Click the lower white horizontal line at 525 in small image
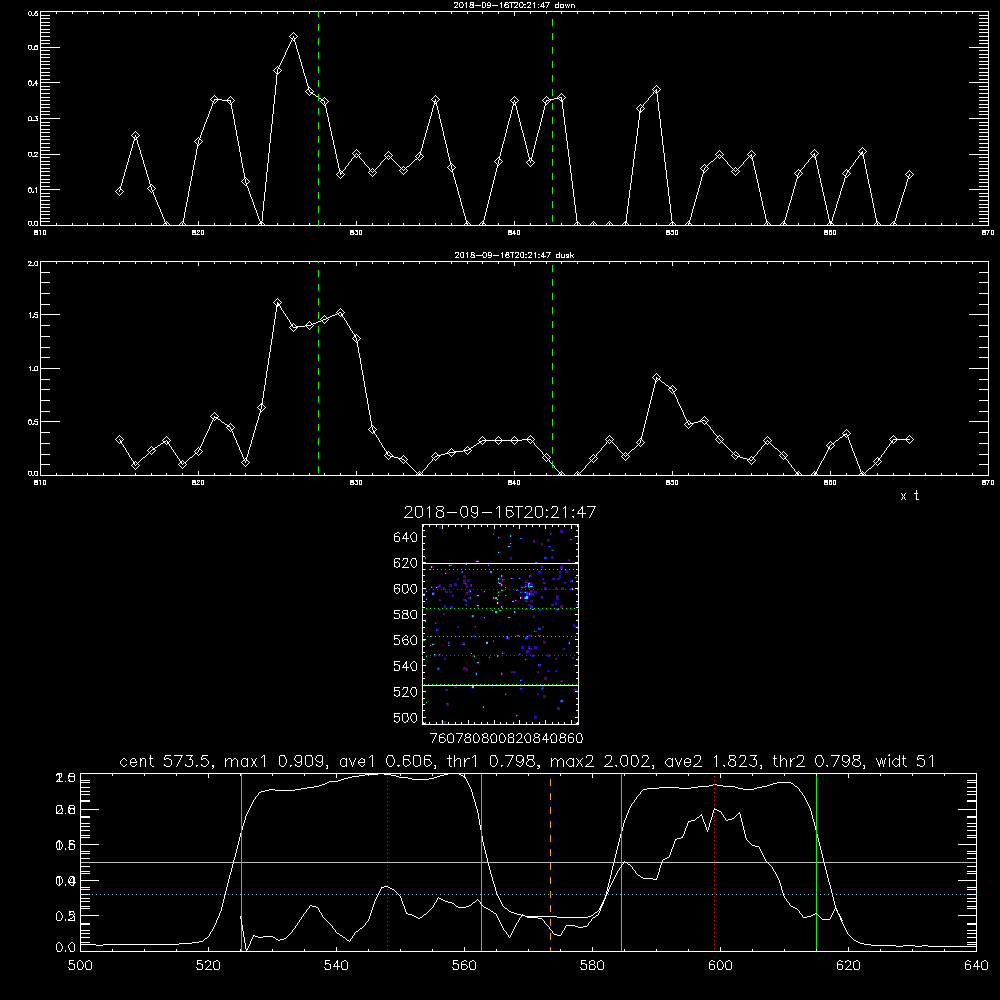This screenshot has width=1000, height=1000. point(500,686)
